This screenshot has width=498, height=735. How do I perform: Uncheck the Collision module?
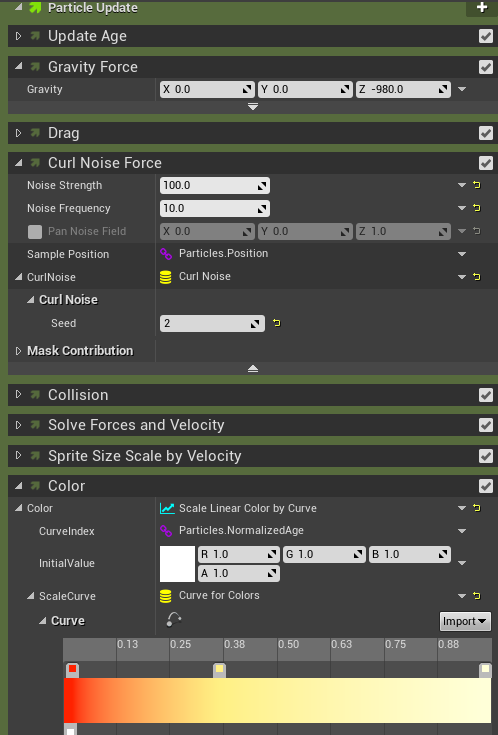pyautogui.click(x=486, y=395)
